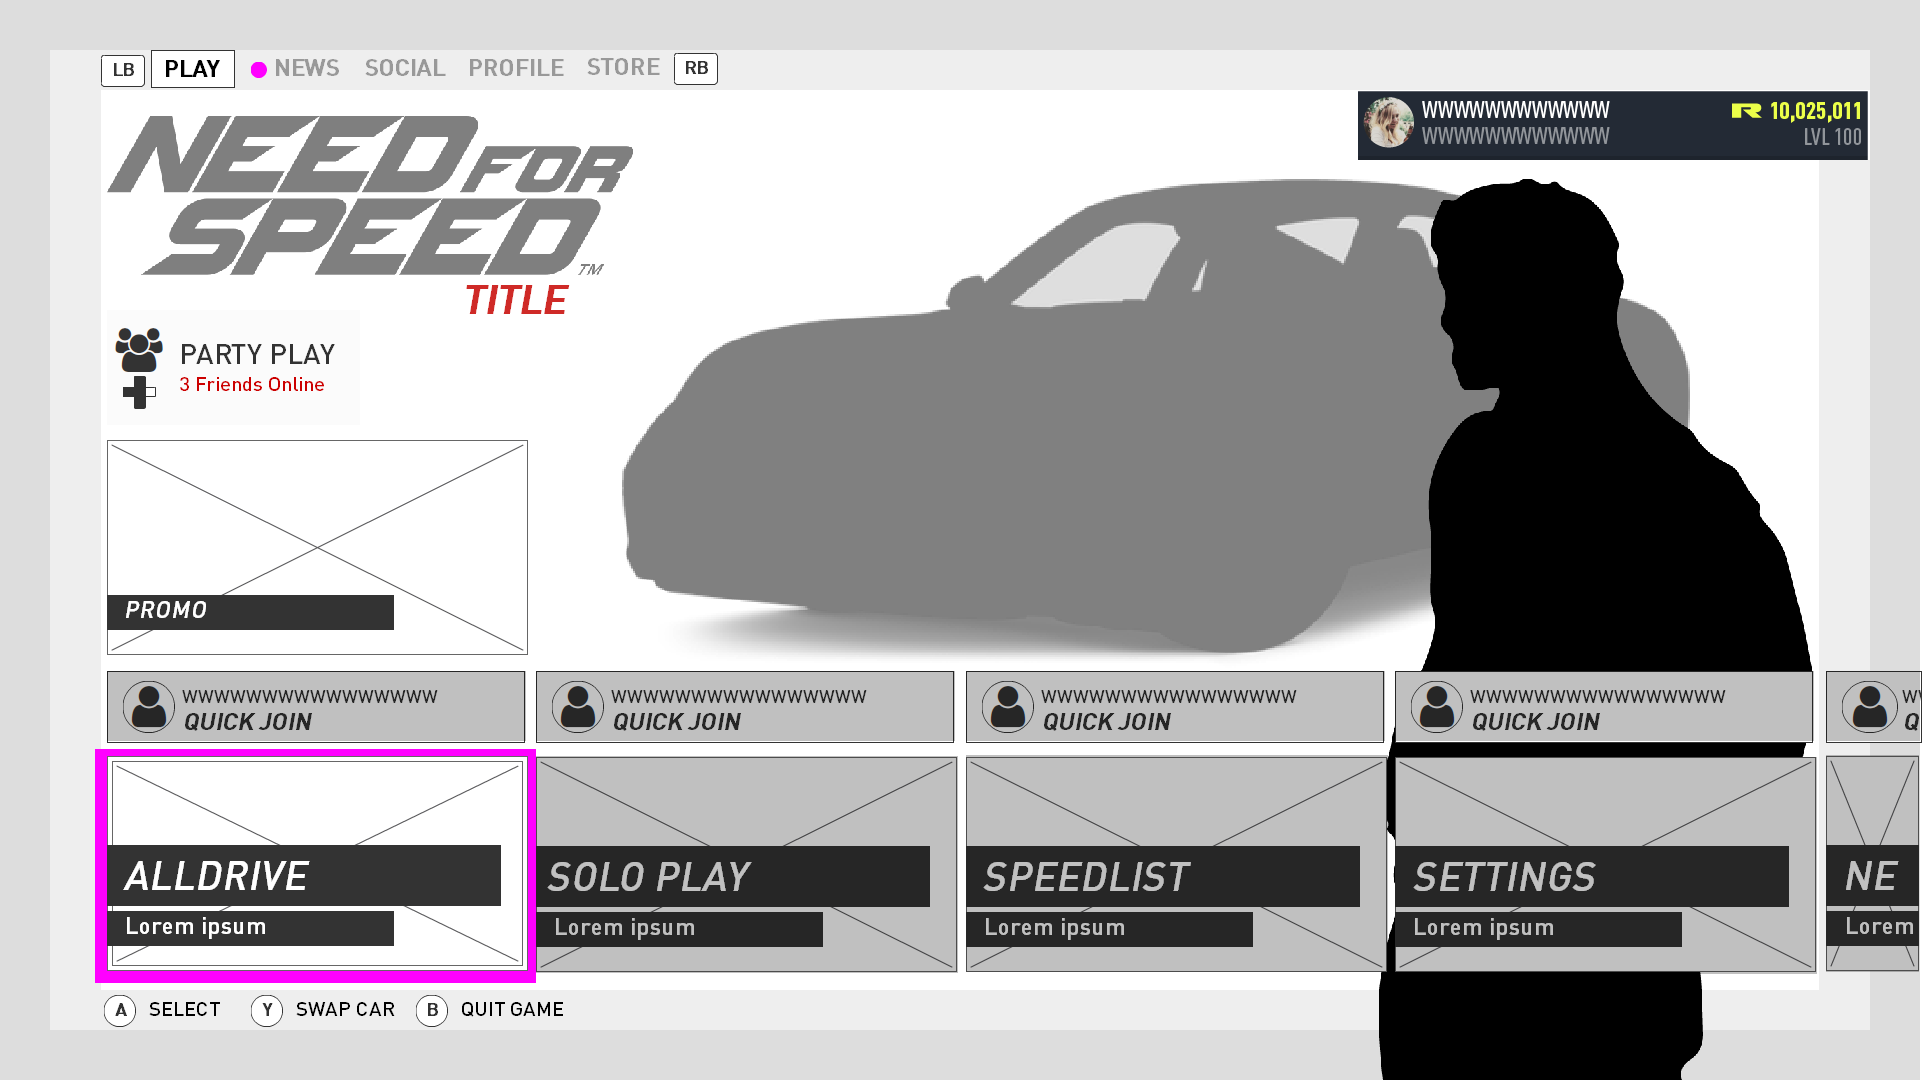Image resolution: width=1922 pixels, height=1080 pixels.
Task: Click the player avatar icon on first Quick Join bar
Action: pyautogui.click(x=148, y=707)
